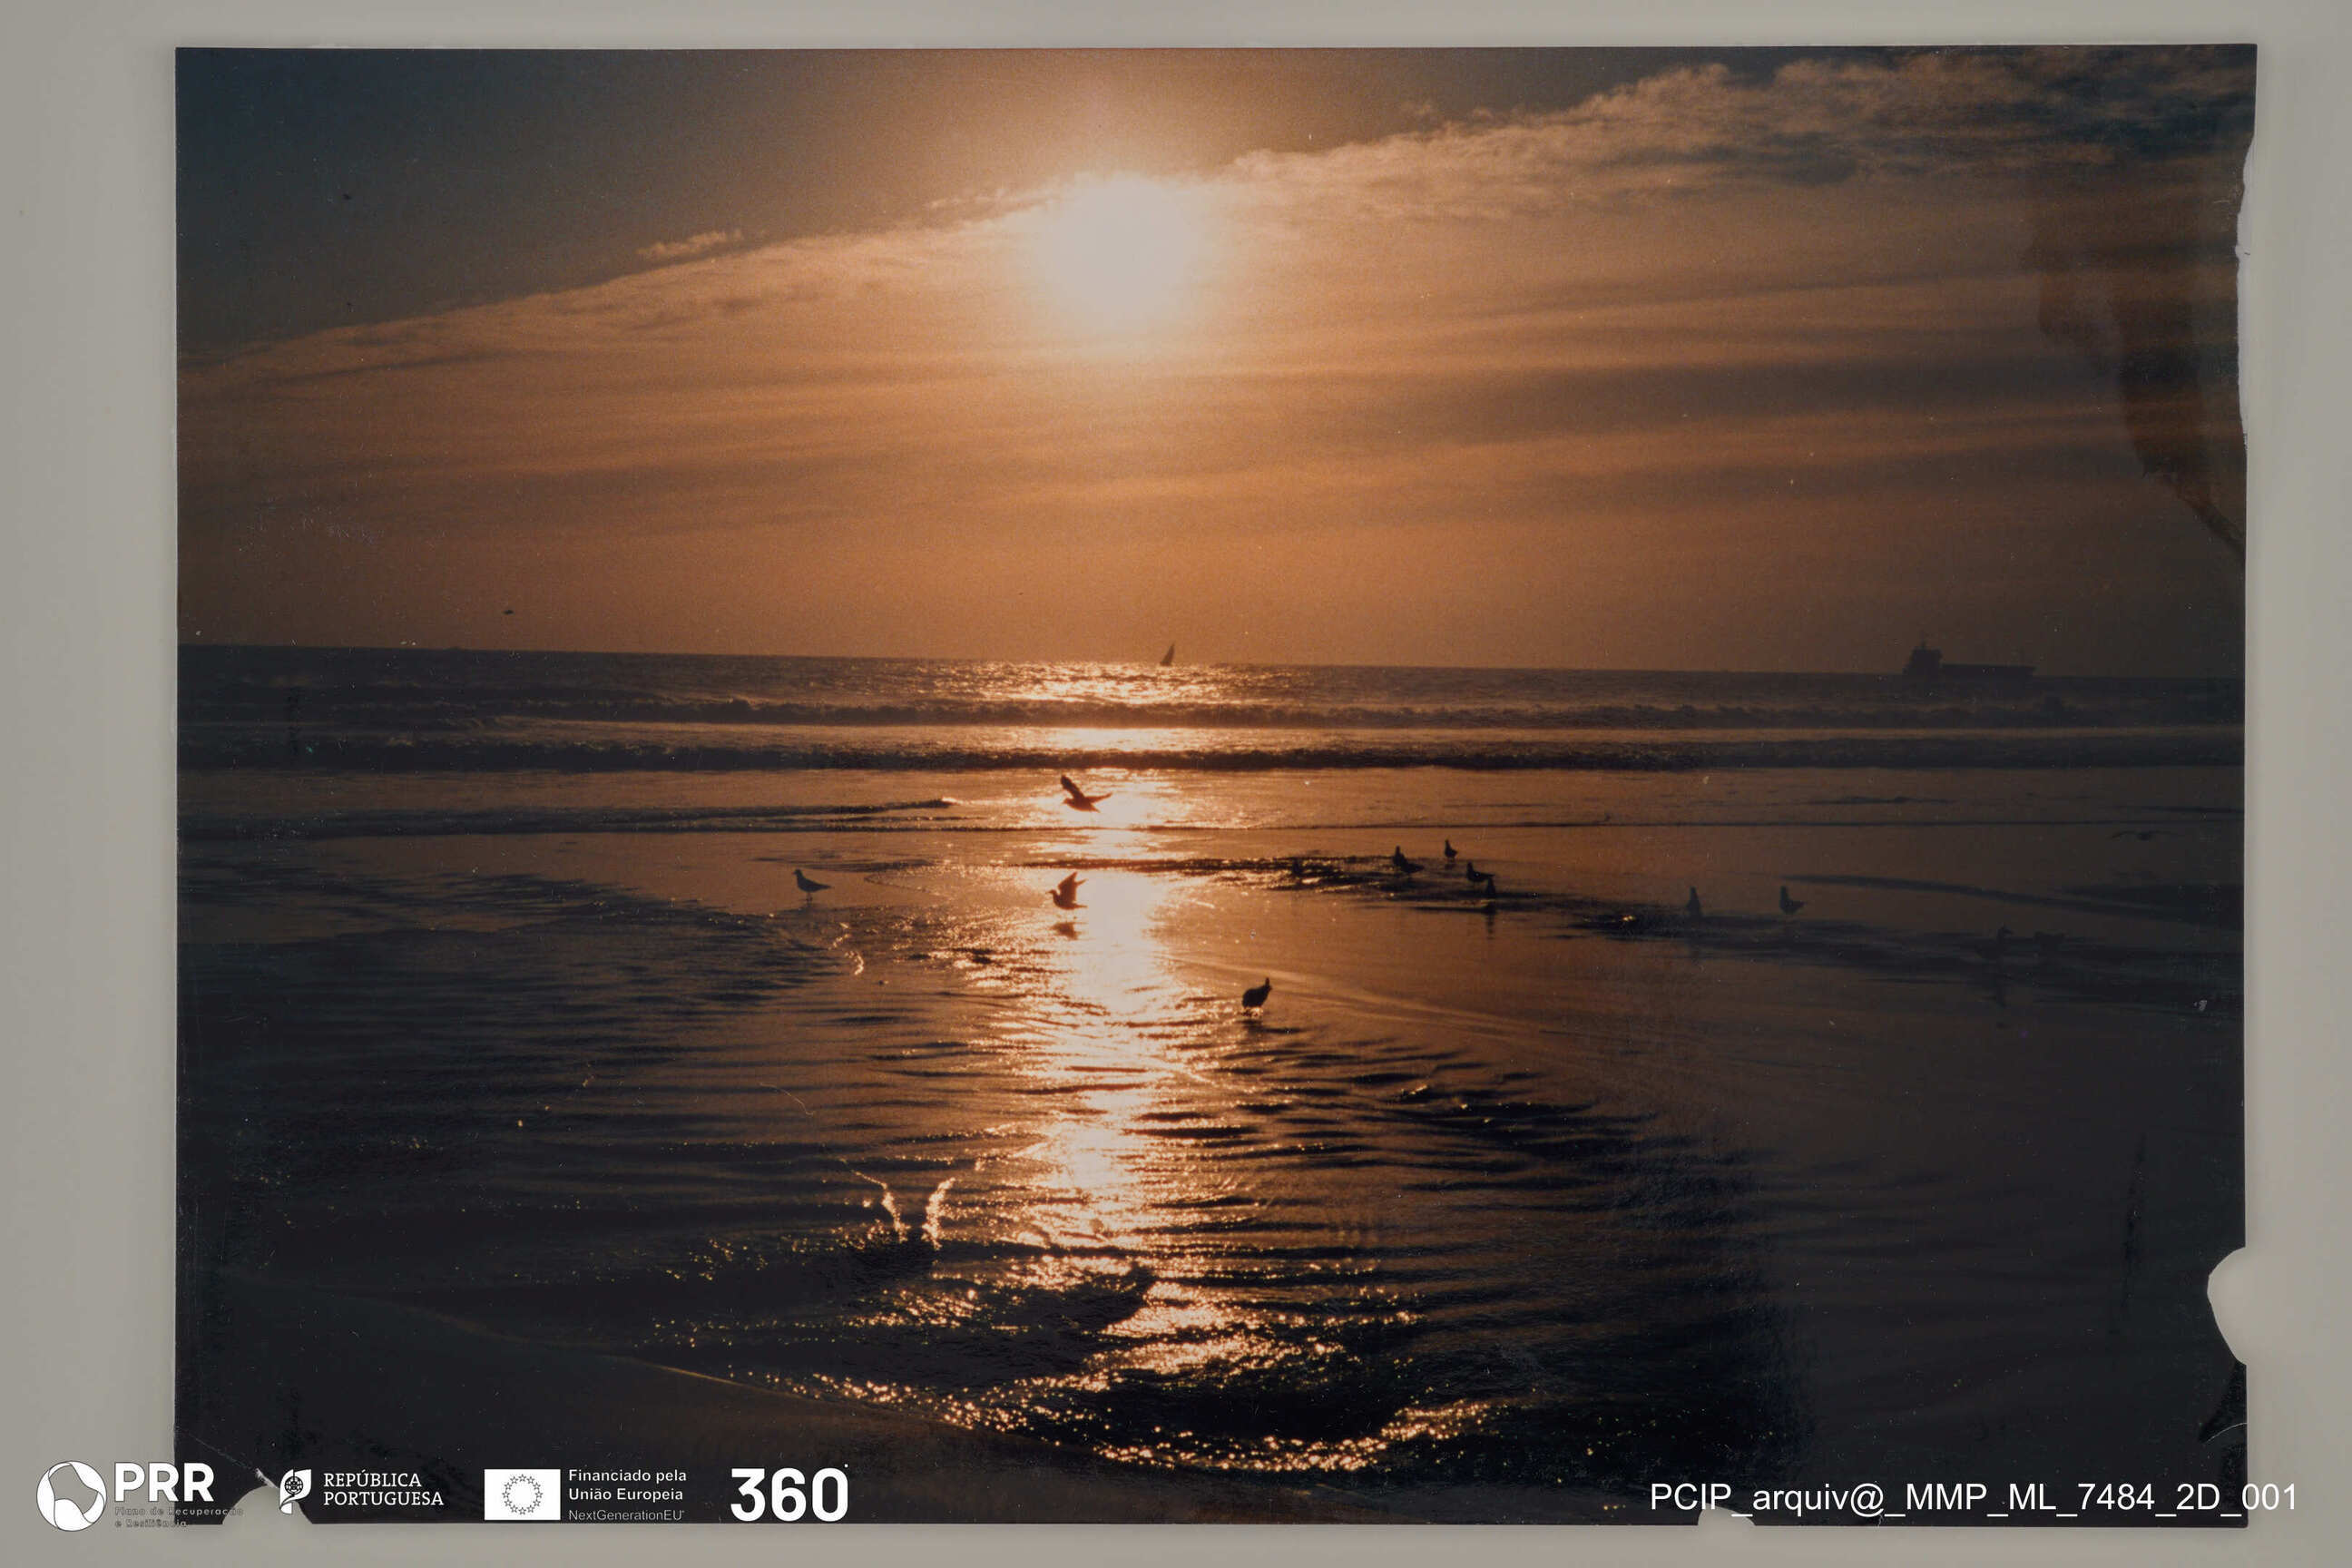Click the bird standing in foreground shallows

pos(1256,994)
